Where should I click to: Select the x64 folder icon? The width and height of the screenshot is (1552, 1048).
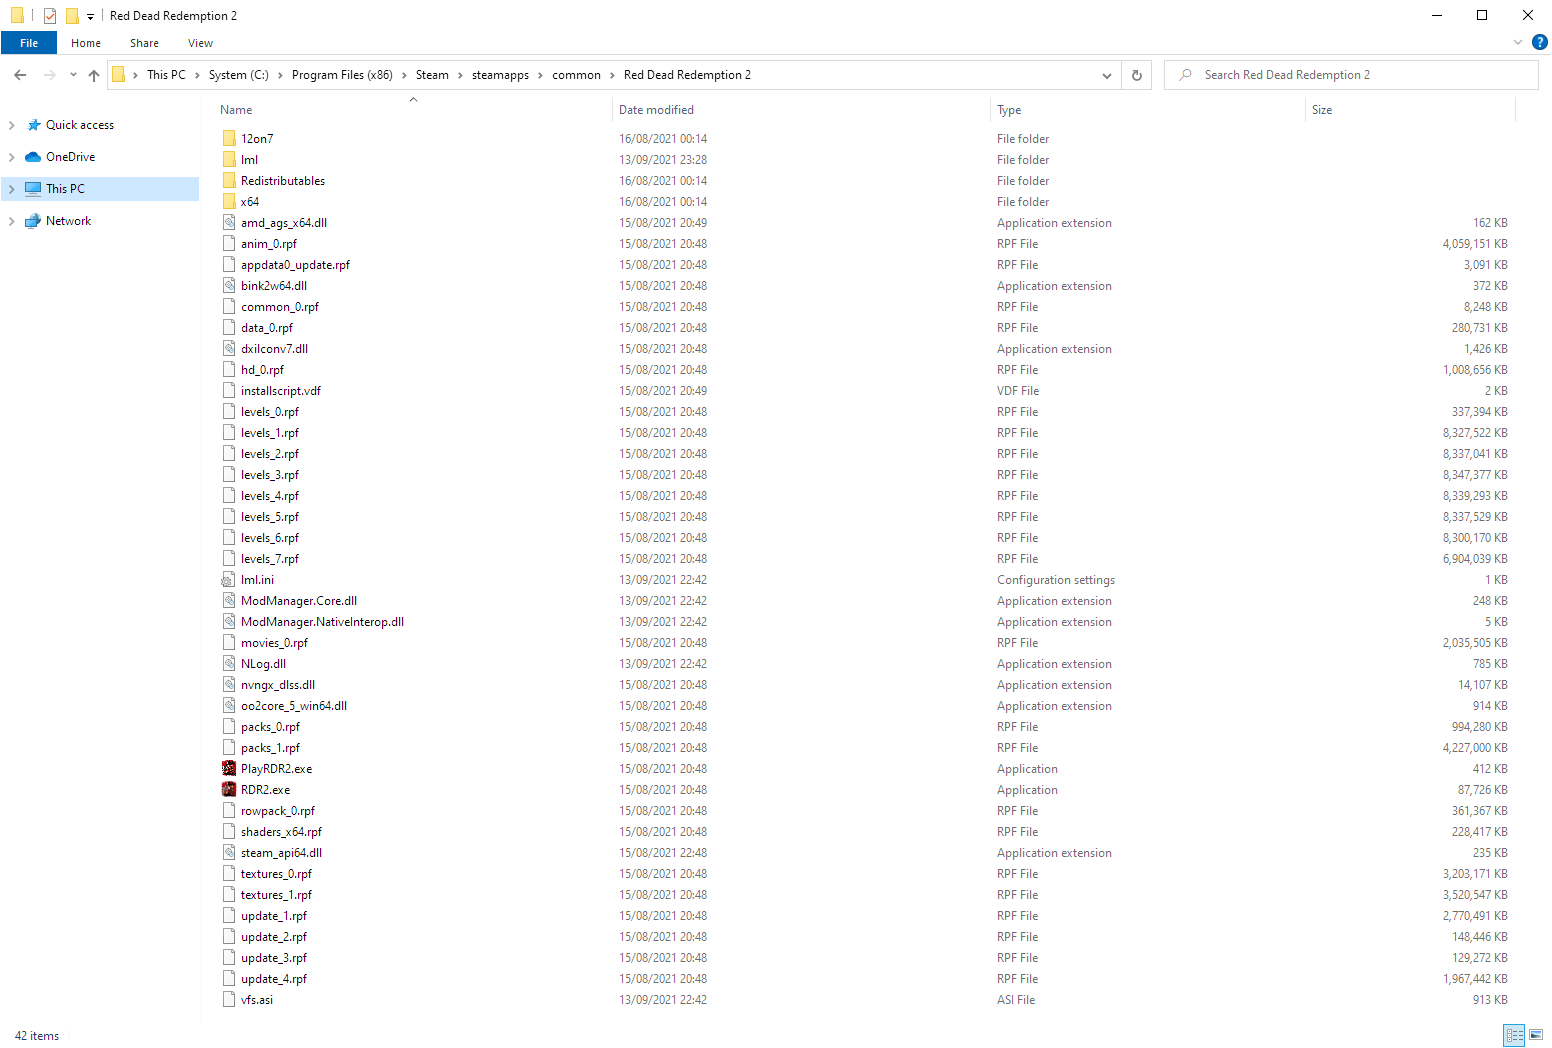229,202
